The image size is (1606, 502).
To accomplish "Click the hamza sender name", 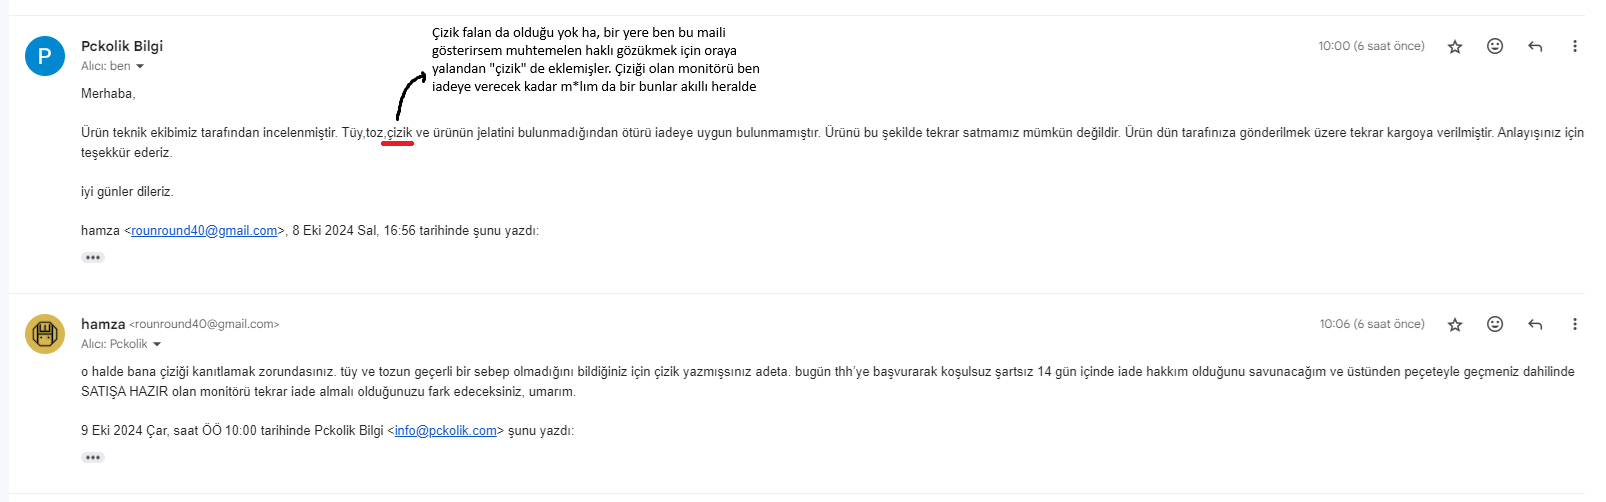I will (103, 324).
